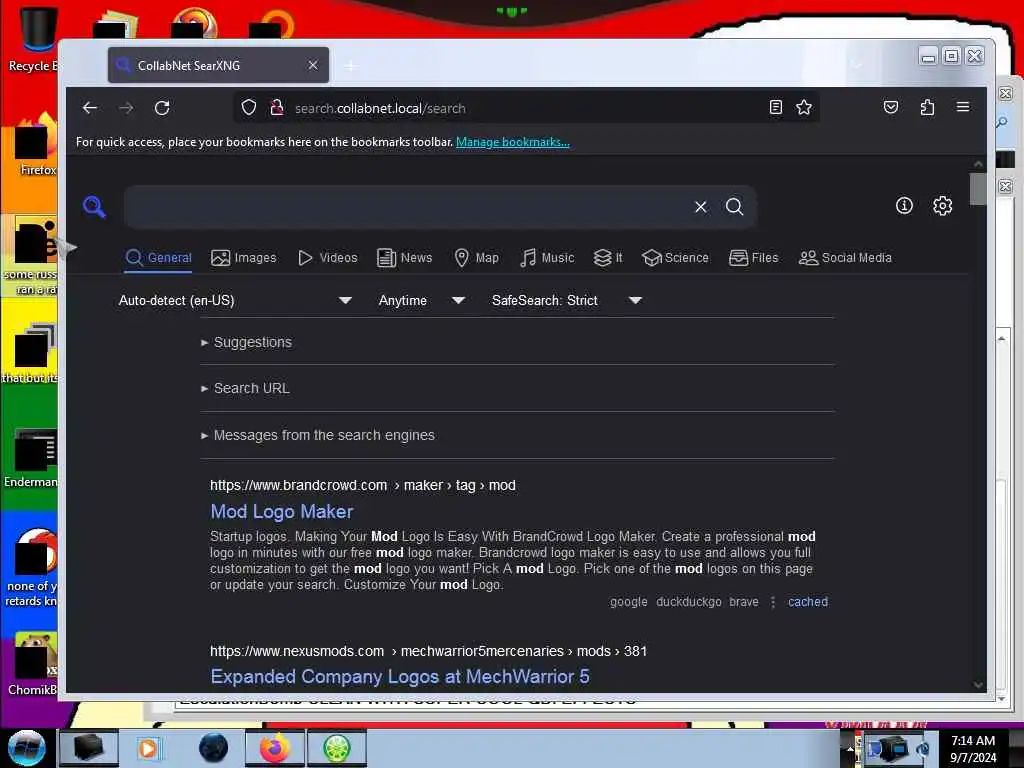The image size is (1024, 768).
Task: Switch to the Images category
Action: click(x=244, y=258)
